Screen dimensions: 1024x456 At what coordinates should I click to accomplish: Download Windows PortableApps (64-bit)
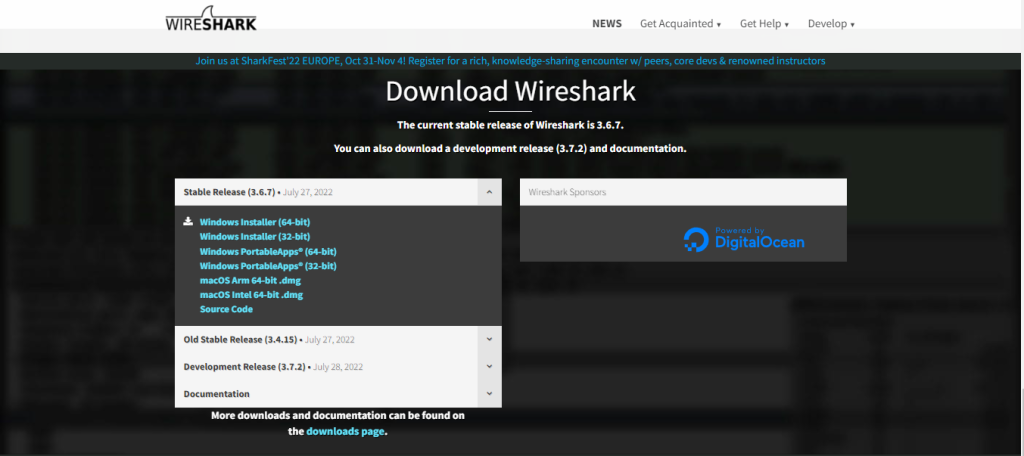(268, 251)
